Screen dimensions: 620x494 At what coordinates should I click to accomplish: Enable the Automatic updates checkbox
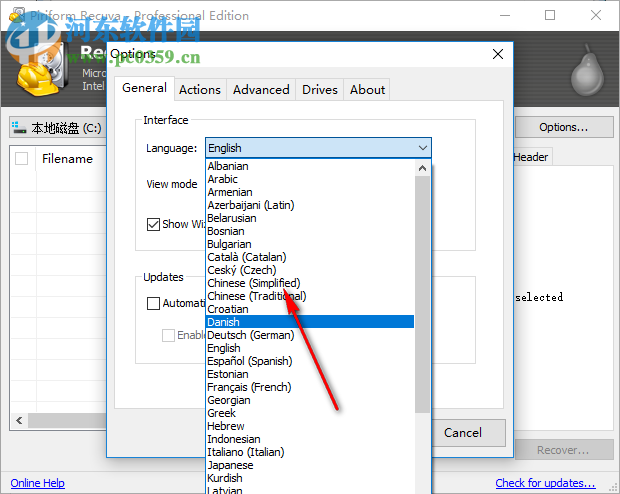point(153,303)
